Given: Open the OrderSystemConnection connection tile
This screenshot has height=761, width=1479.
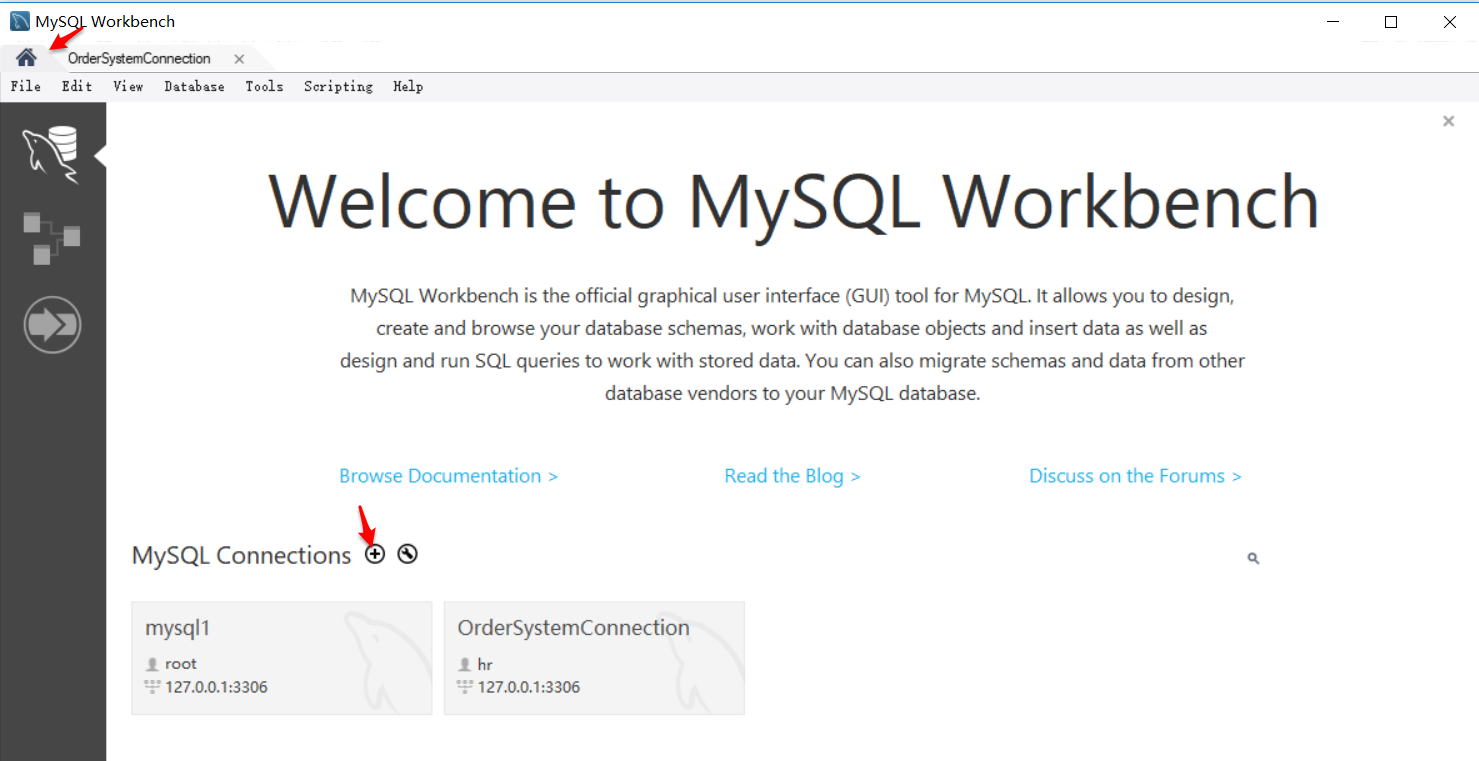Looking at the screenshot, I should pyautogui.click(x=594, y=658).
